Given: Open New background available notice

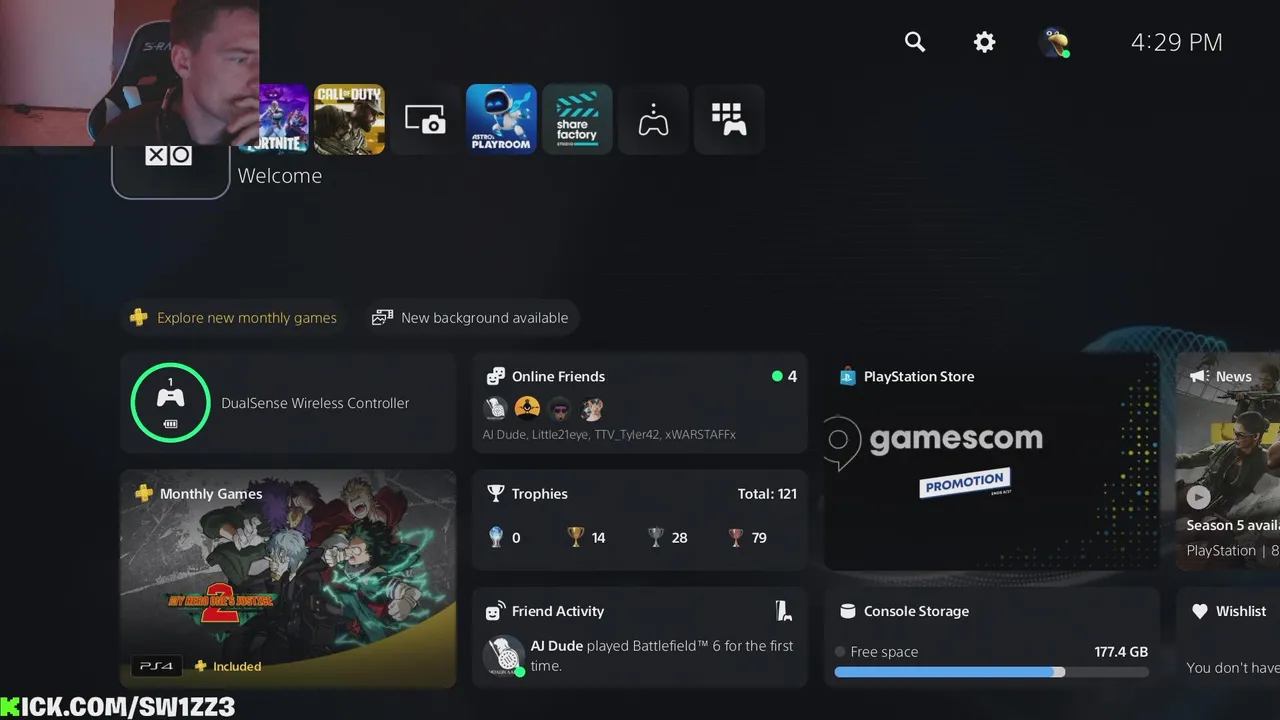Looking at the screenshot, I should click(x=471, y=318).
